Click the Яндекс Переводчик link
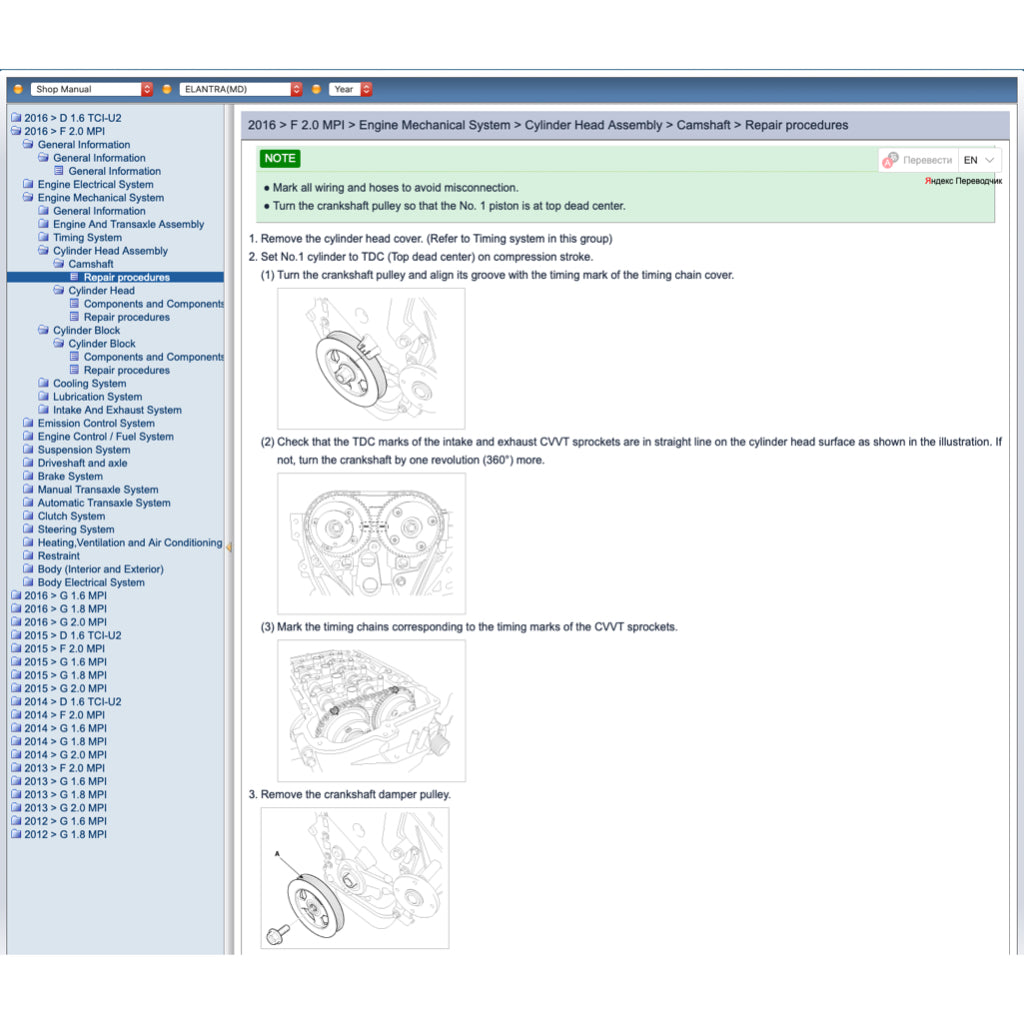Screen dimensions: 1024x1024 tap(962, 181)
